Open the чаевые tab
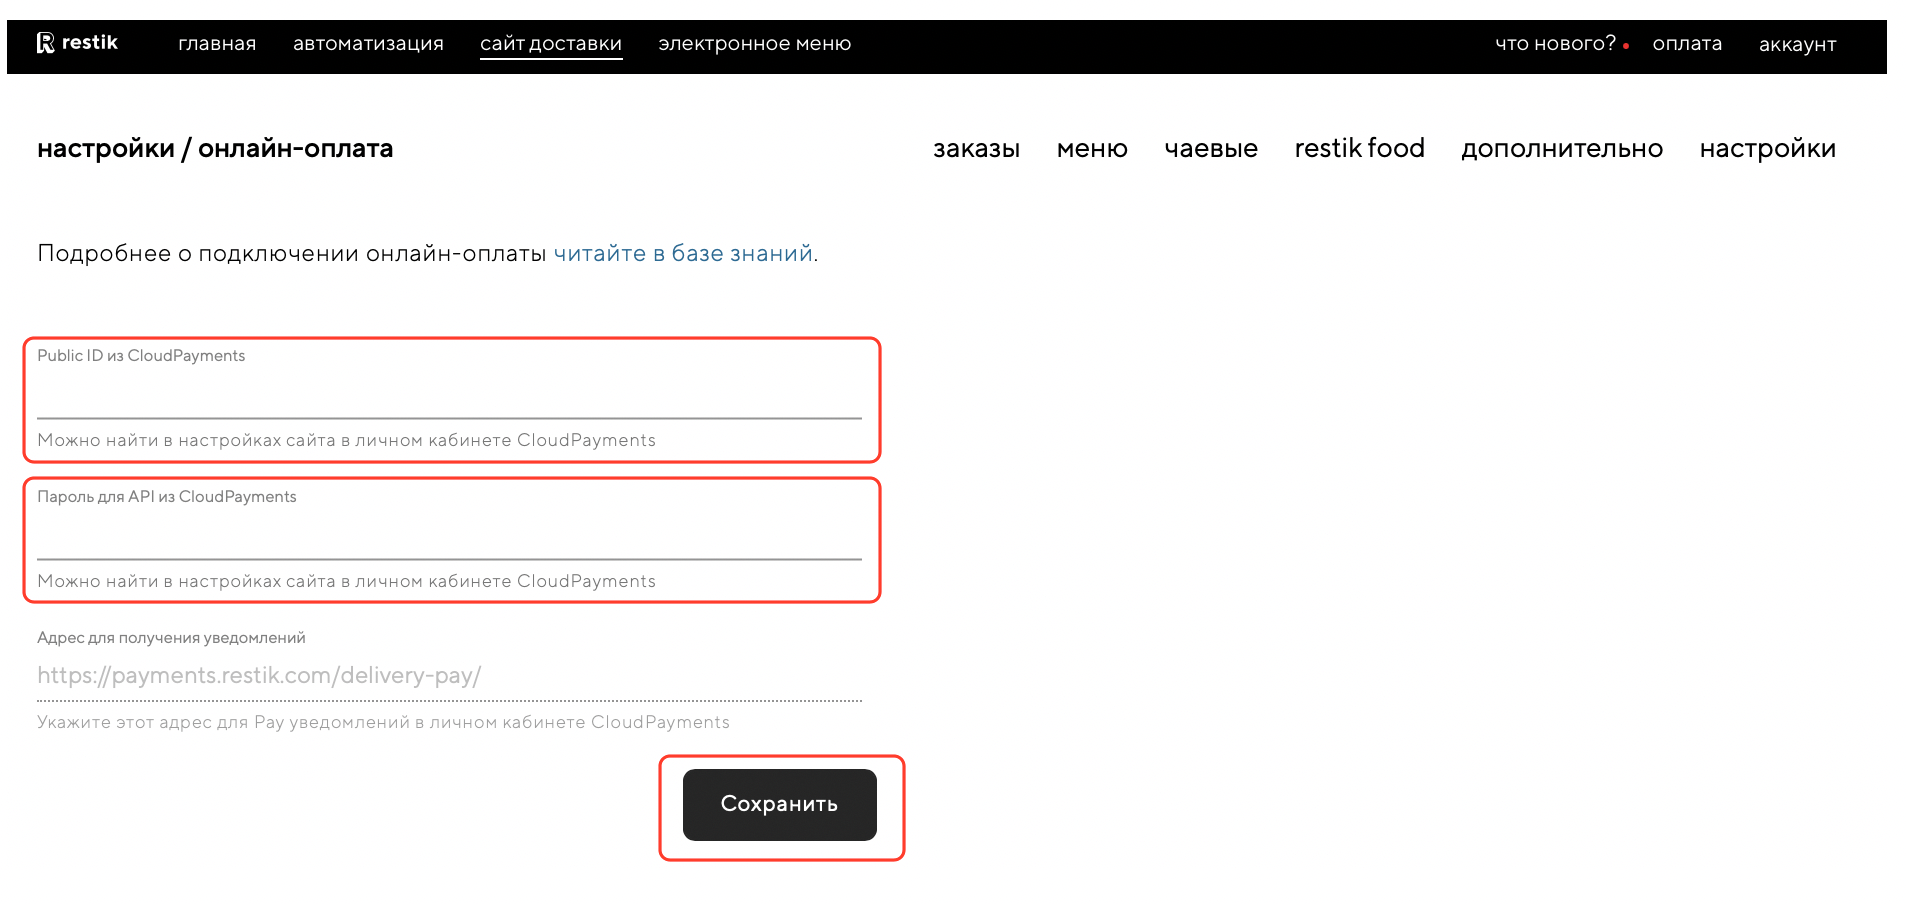1906x904 pixels. tap(1211, 149)
